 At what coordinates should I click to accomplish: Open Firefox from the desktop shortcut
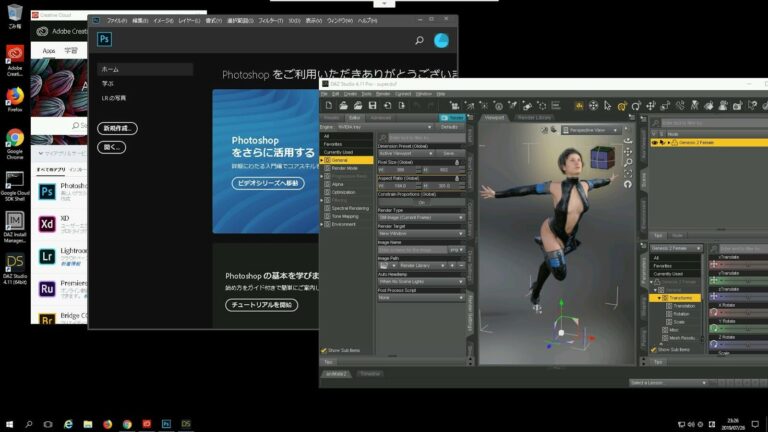tap(15, 99)
